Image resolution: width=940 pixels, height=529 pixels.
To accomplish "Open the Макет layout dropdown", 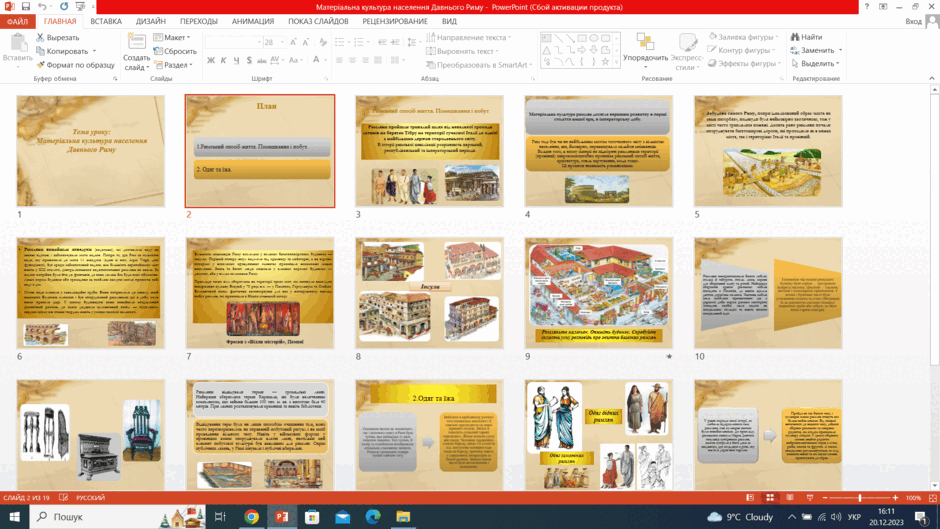I will [172, 37].
